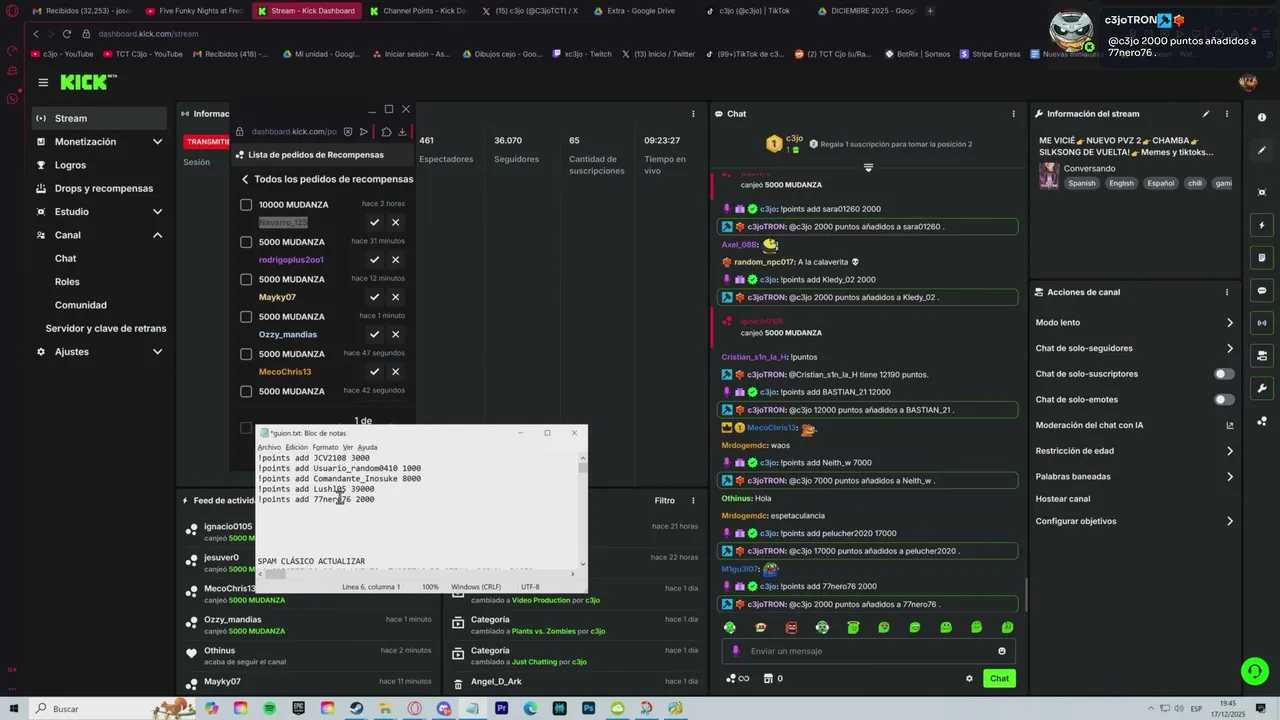Open chat panel options (three dots)
The image size is (1280, 720).
click(x=1013, y=114)
